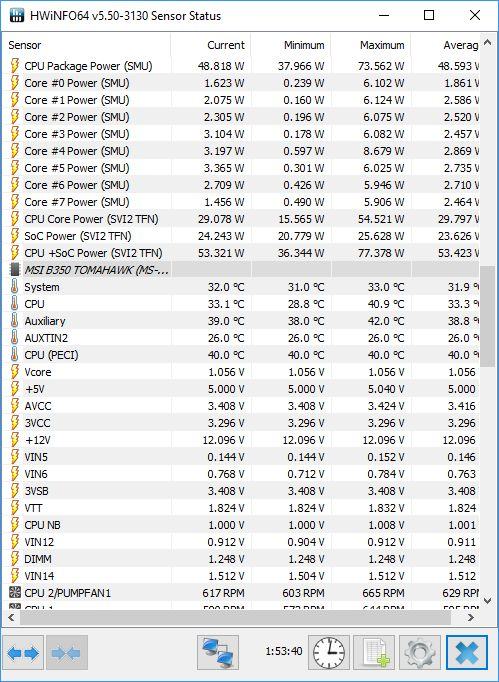499x682 pixels.
Task: Click the horizontal scrollbar right arrow
Action: click(471, 617)
